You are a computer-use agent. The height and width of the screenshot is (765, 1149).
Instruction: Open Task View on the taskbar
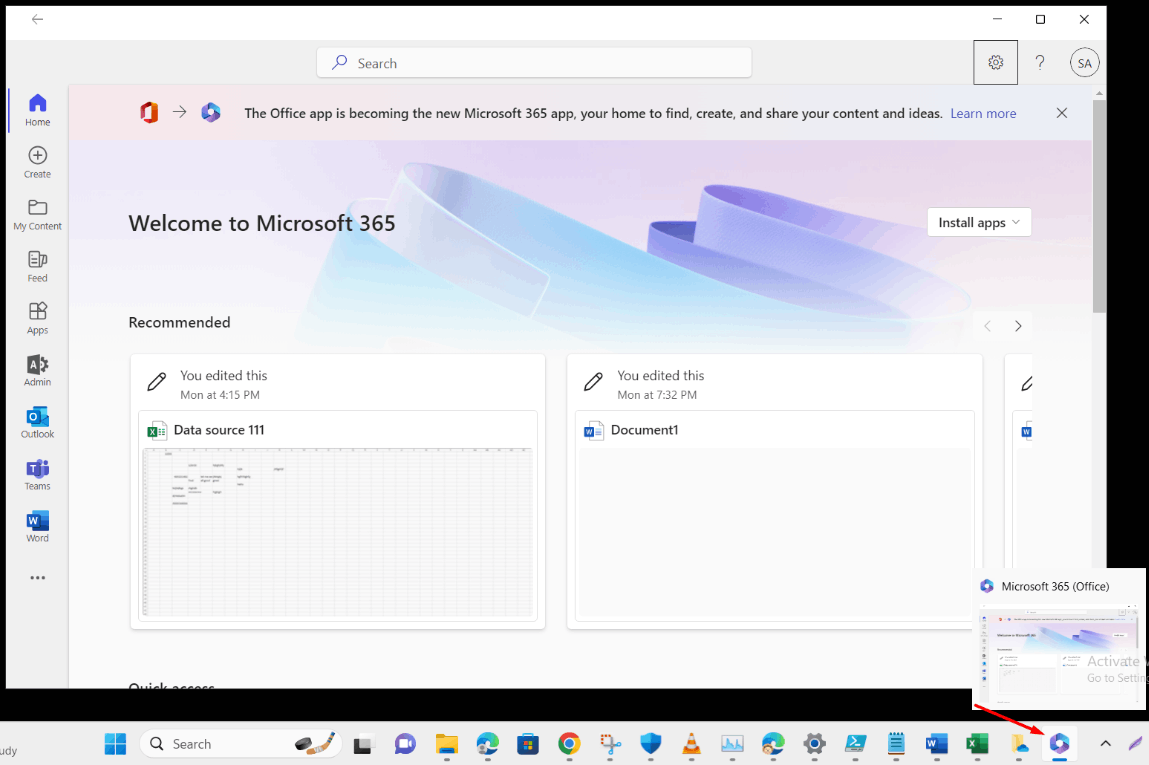[363, 744]
